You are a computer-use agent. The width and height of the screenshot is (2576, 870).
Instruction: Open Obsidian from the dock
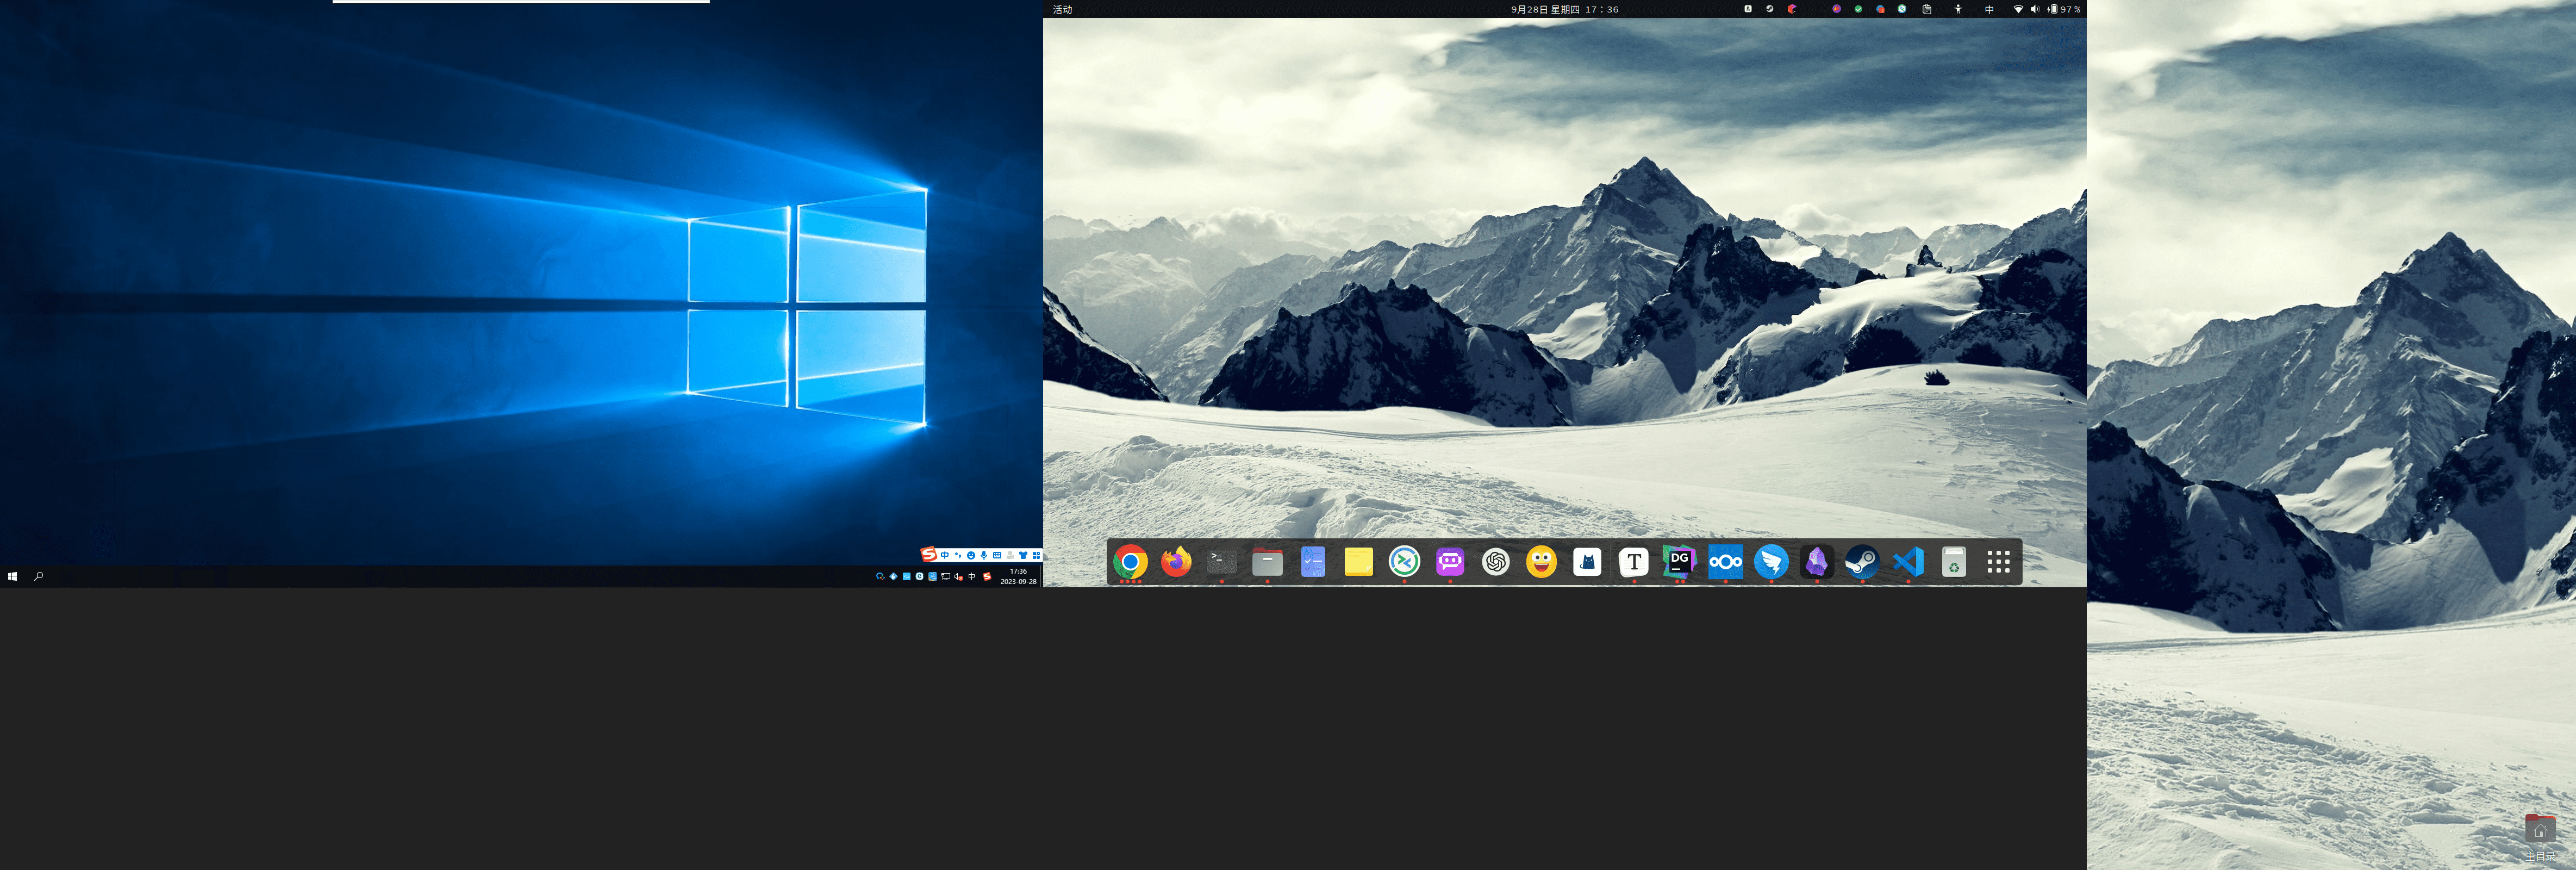tap(1817, 562)
